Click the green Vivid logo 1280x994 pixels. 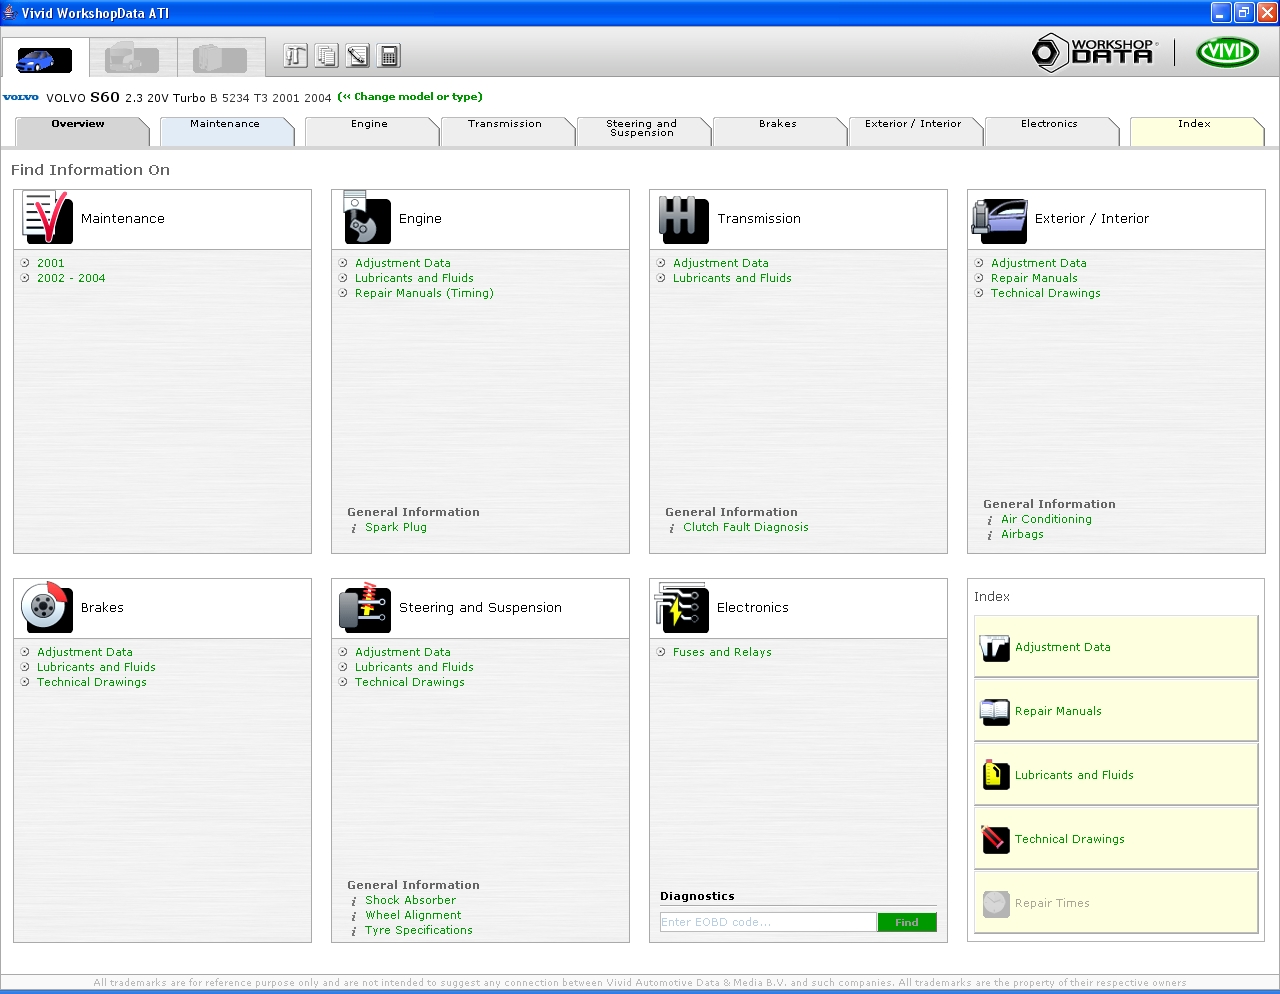[1228, 52]
